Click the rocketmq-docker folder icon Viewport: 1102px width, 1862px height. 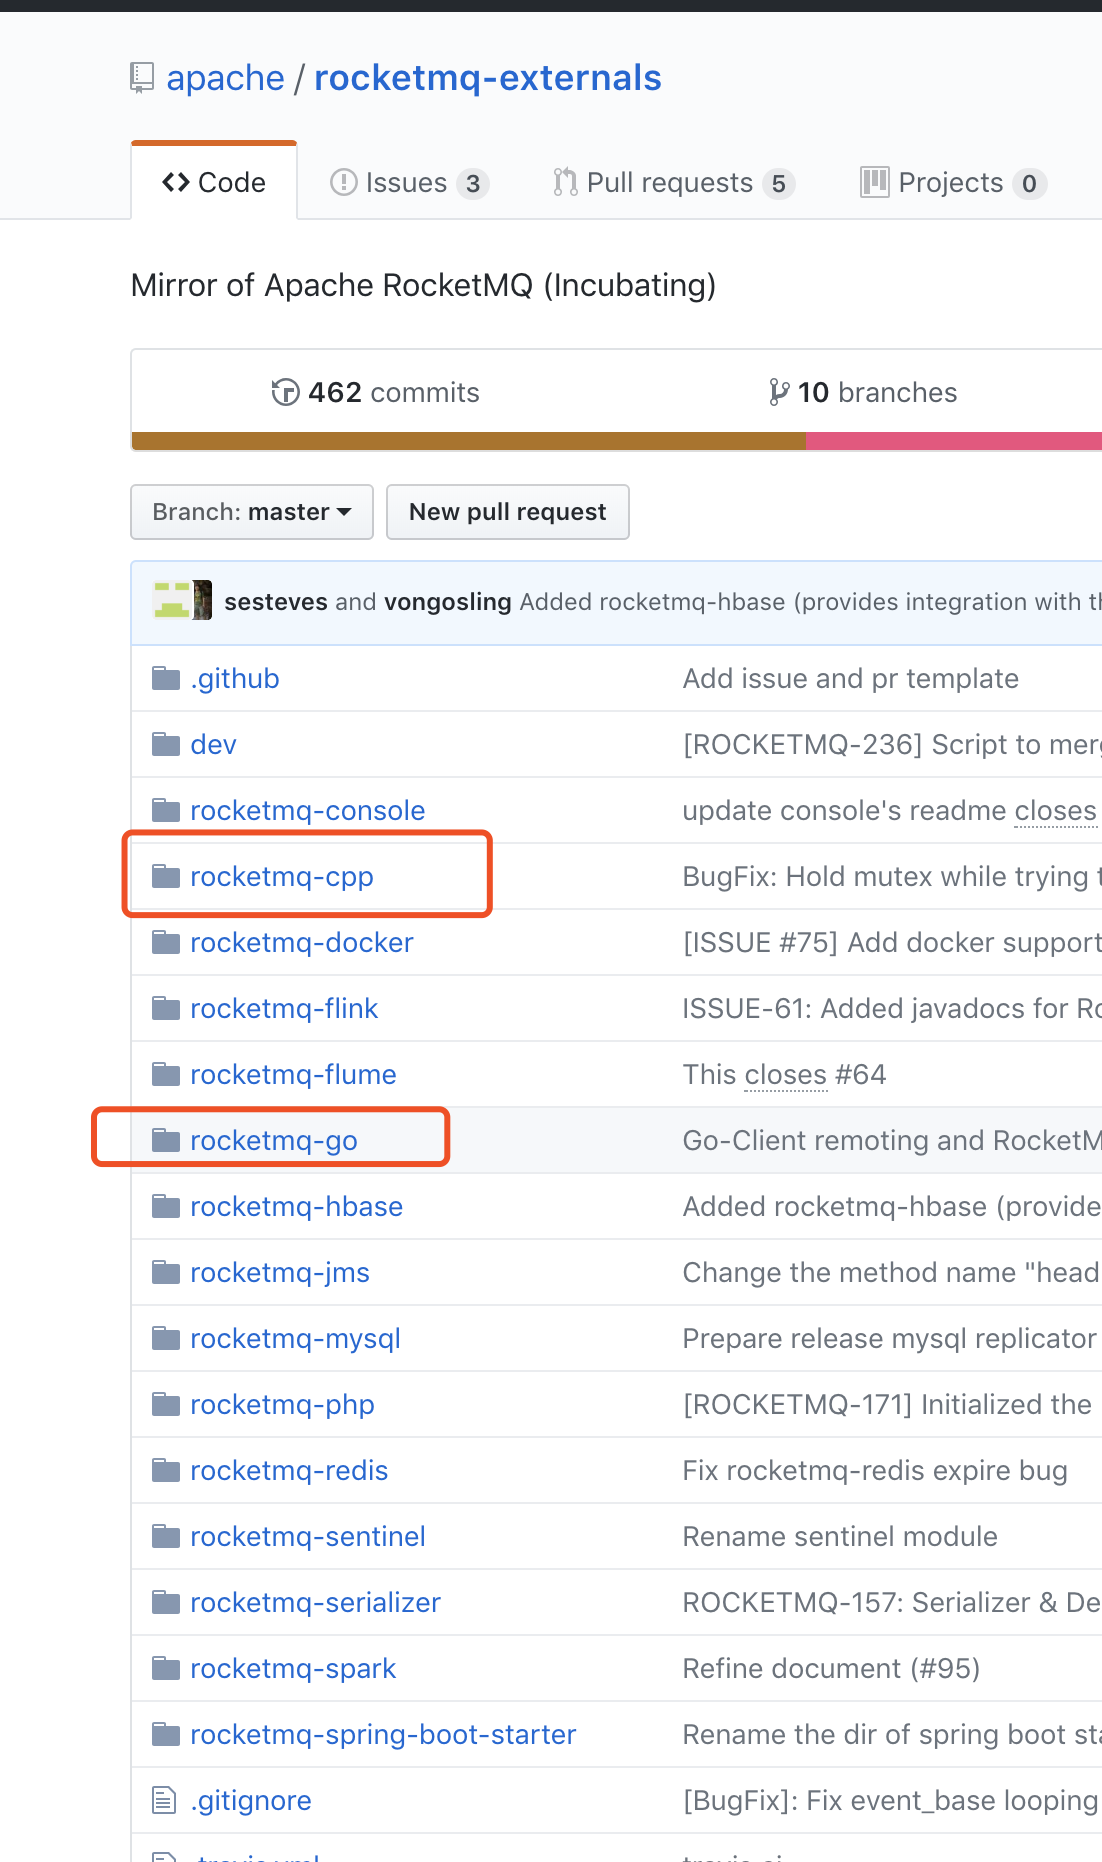click(x=165, y=943)
